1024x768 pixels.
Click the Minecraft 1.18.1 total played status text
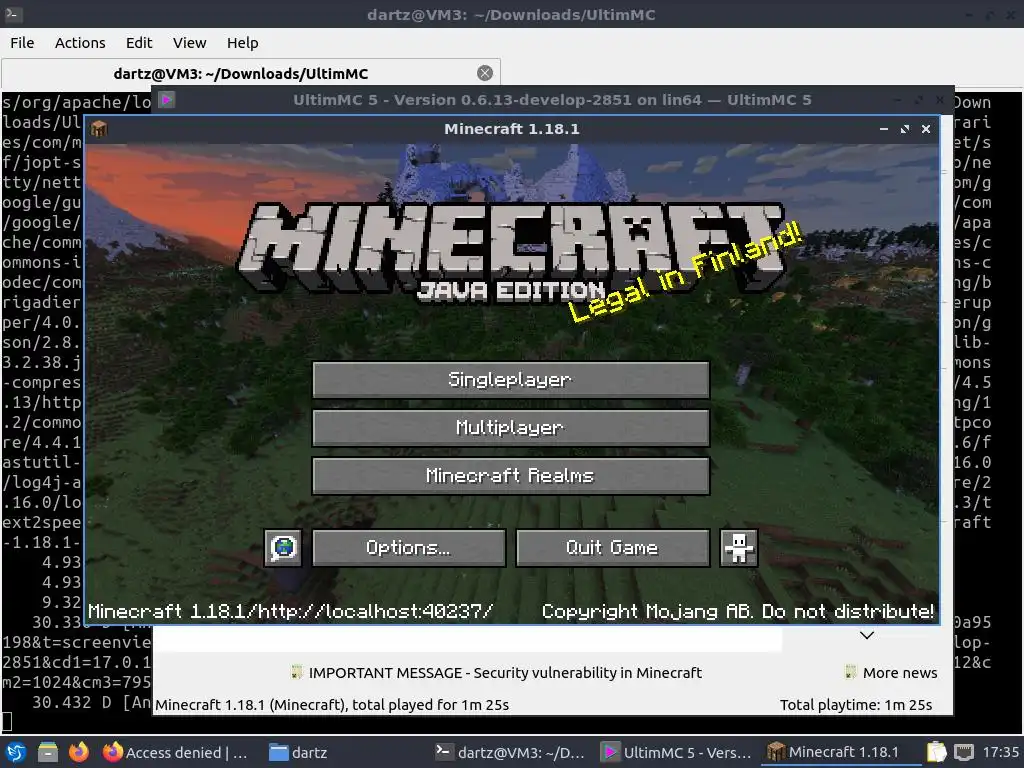[332, 705]
